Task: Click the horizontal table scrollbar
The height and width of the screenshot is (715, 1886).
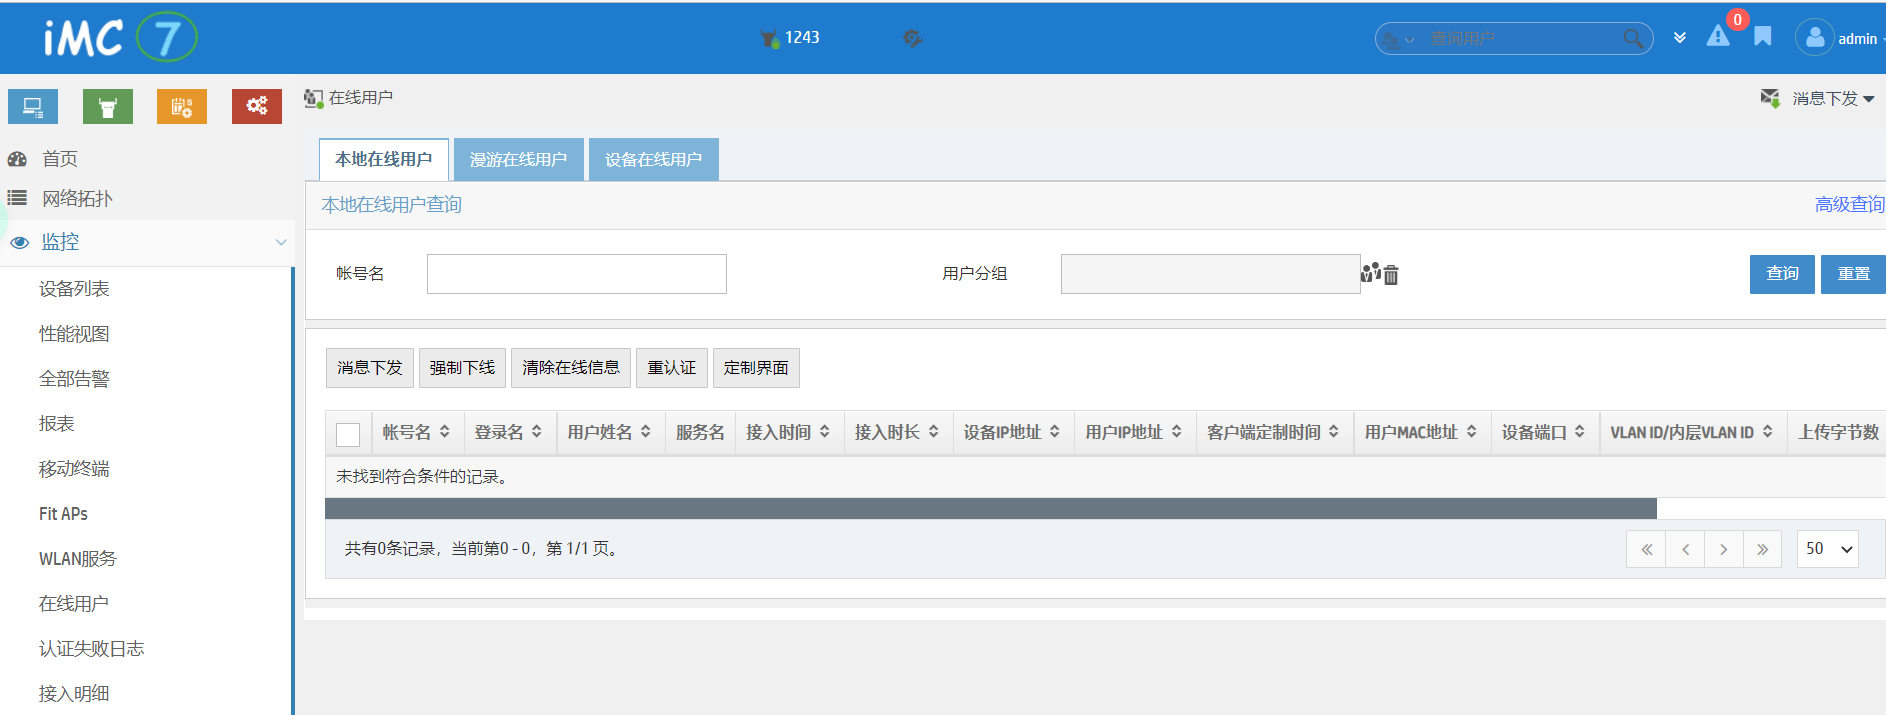Action: [x=991, y=508]
